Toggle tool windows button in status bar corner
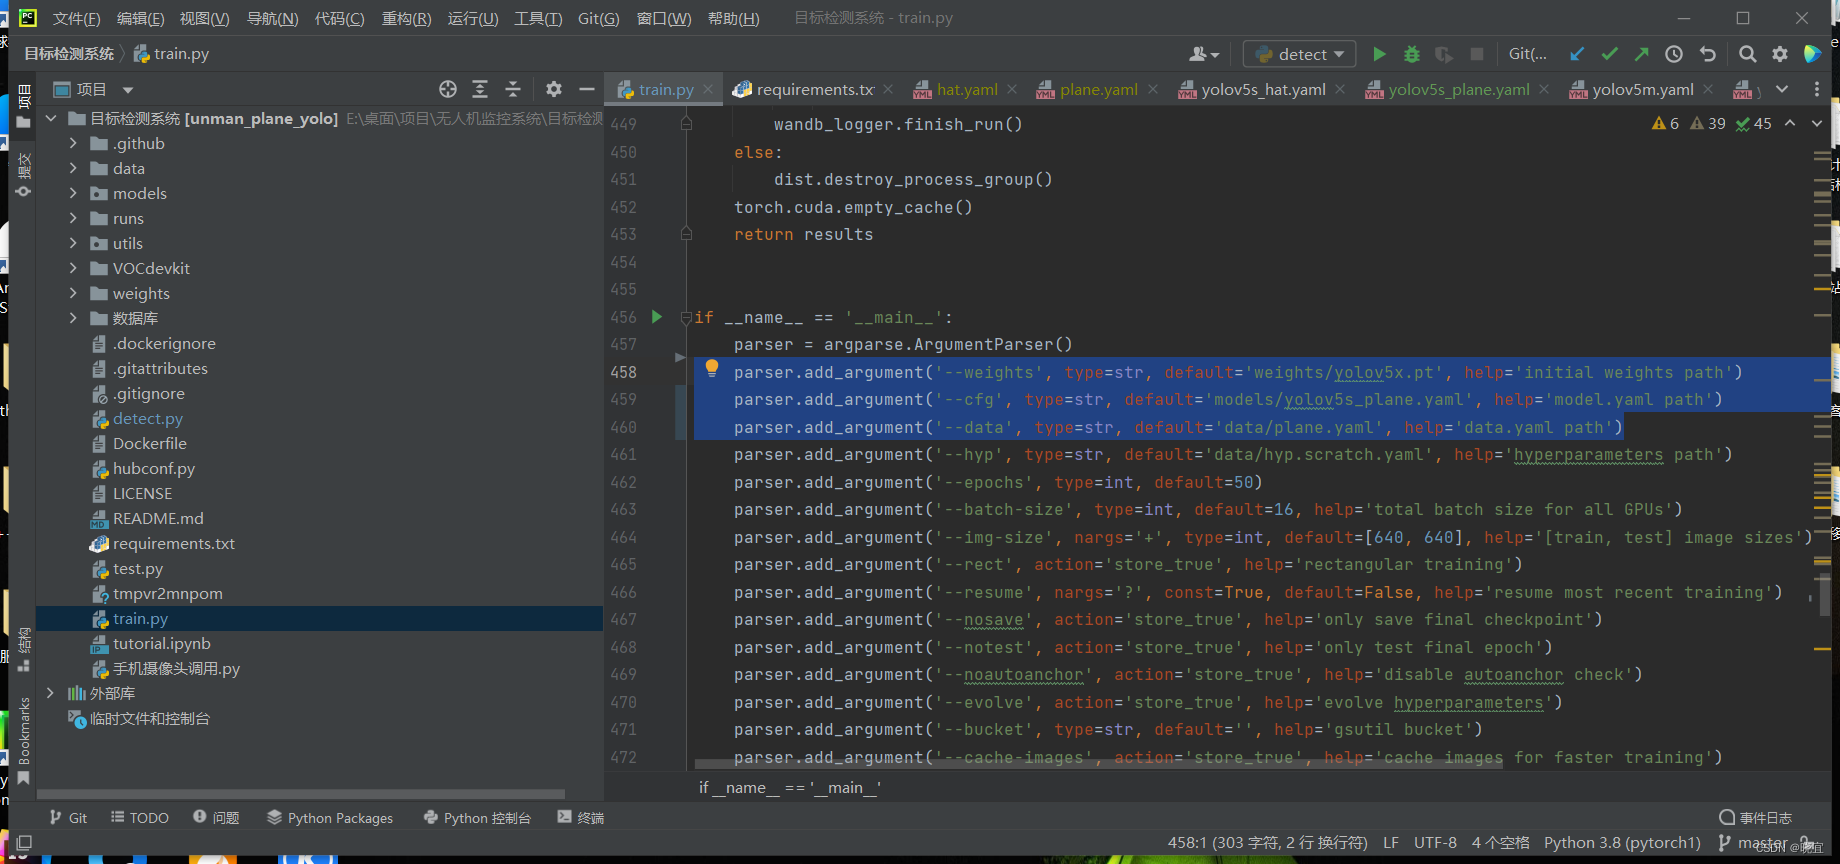1840x864 pixels. [x=24, y=843]
